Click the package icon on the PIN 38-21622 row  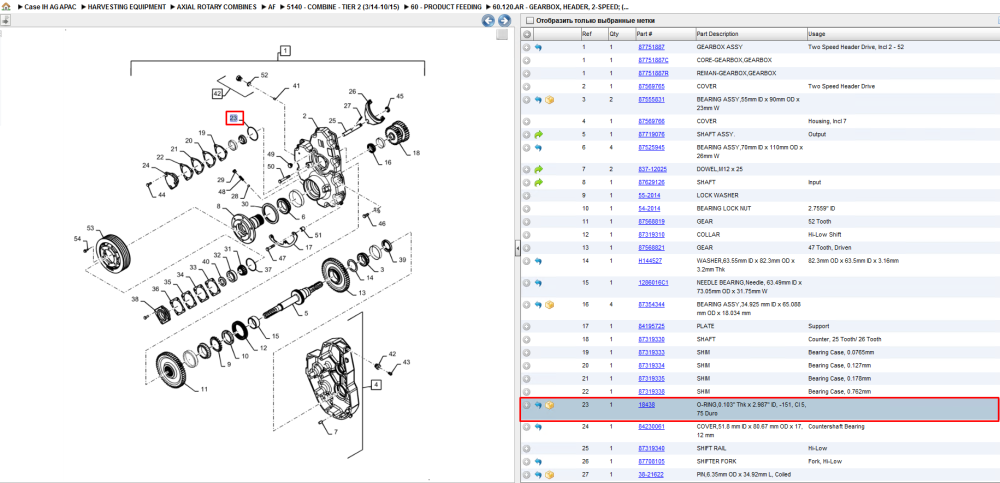click(549, 475)
